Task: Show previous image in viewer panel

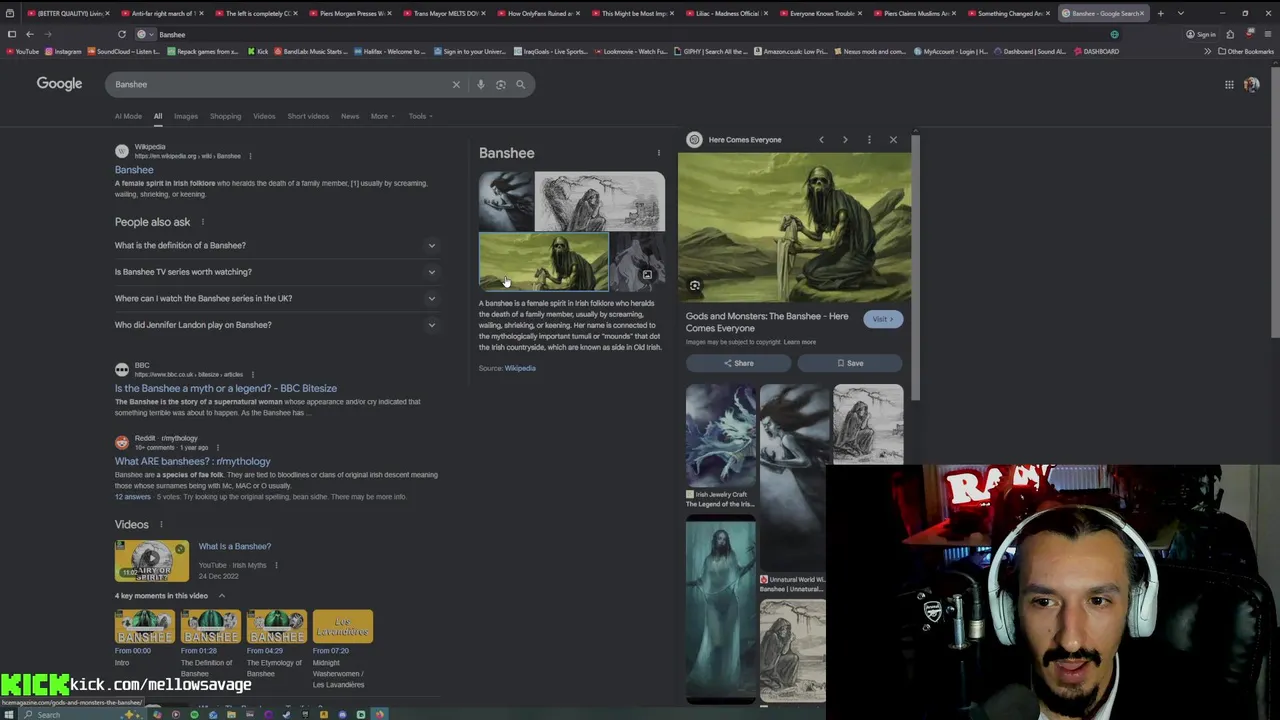Action: coord(821,140)
